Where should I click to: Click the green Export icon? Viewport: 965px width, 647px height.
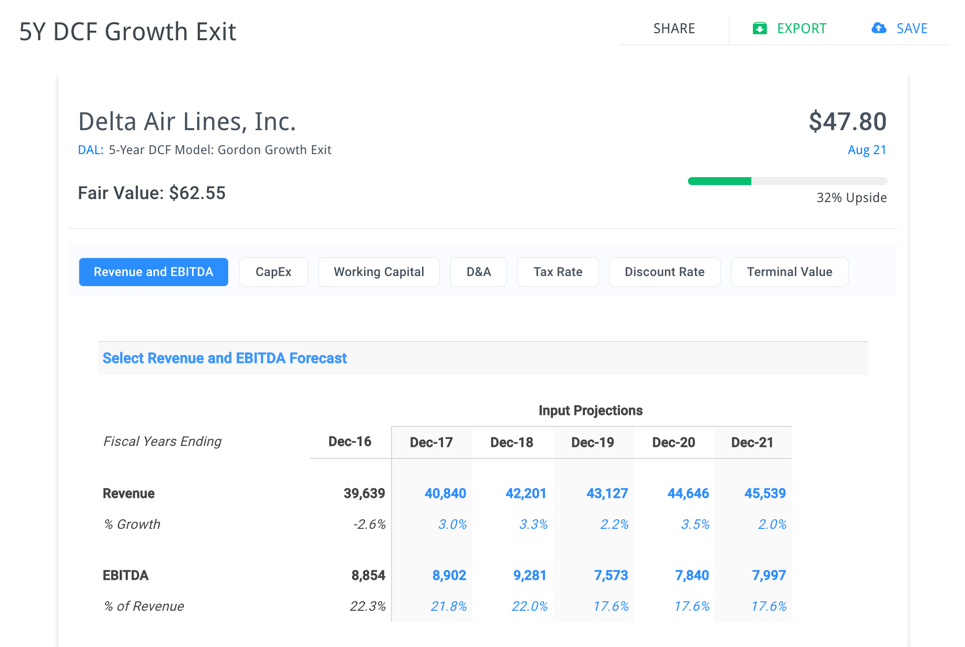click(759, 28)
